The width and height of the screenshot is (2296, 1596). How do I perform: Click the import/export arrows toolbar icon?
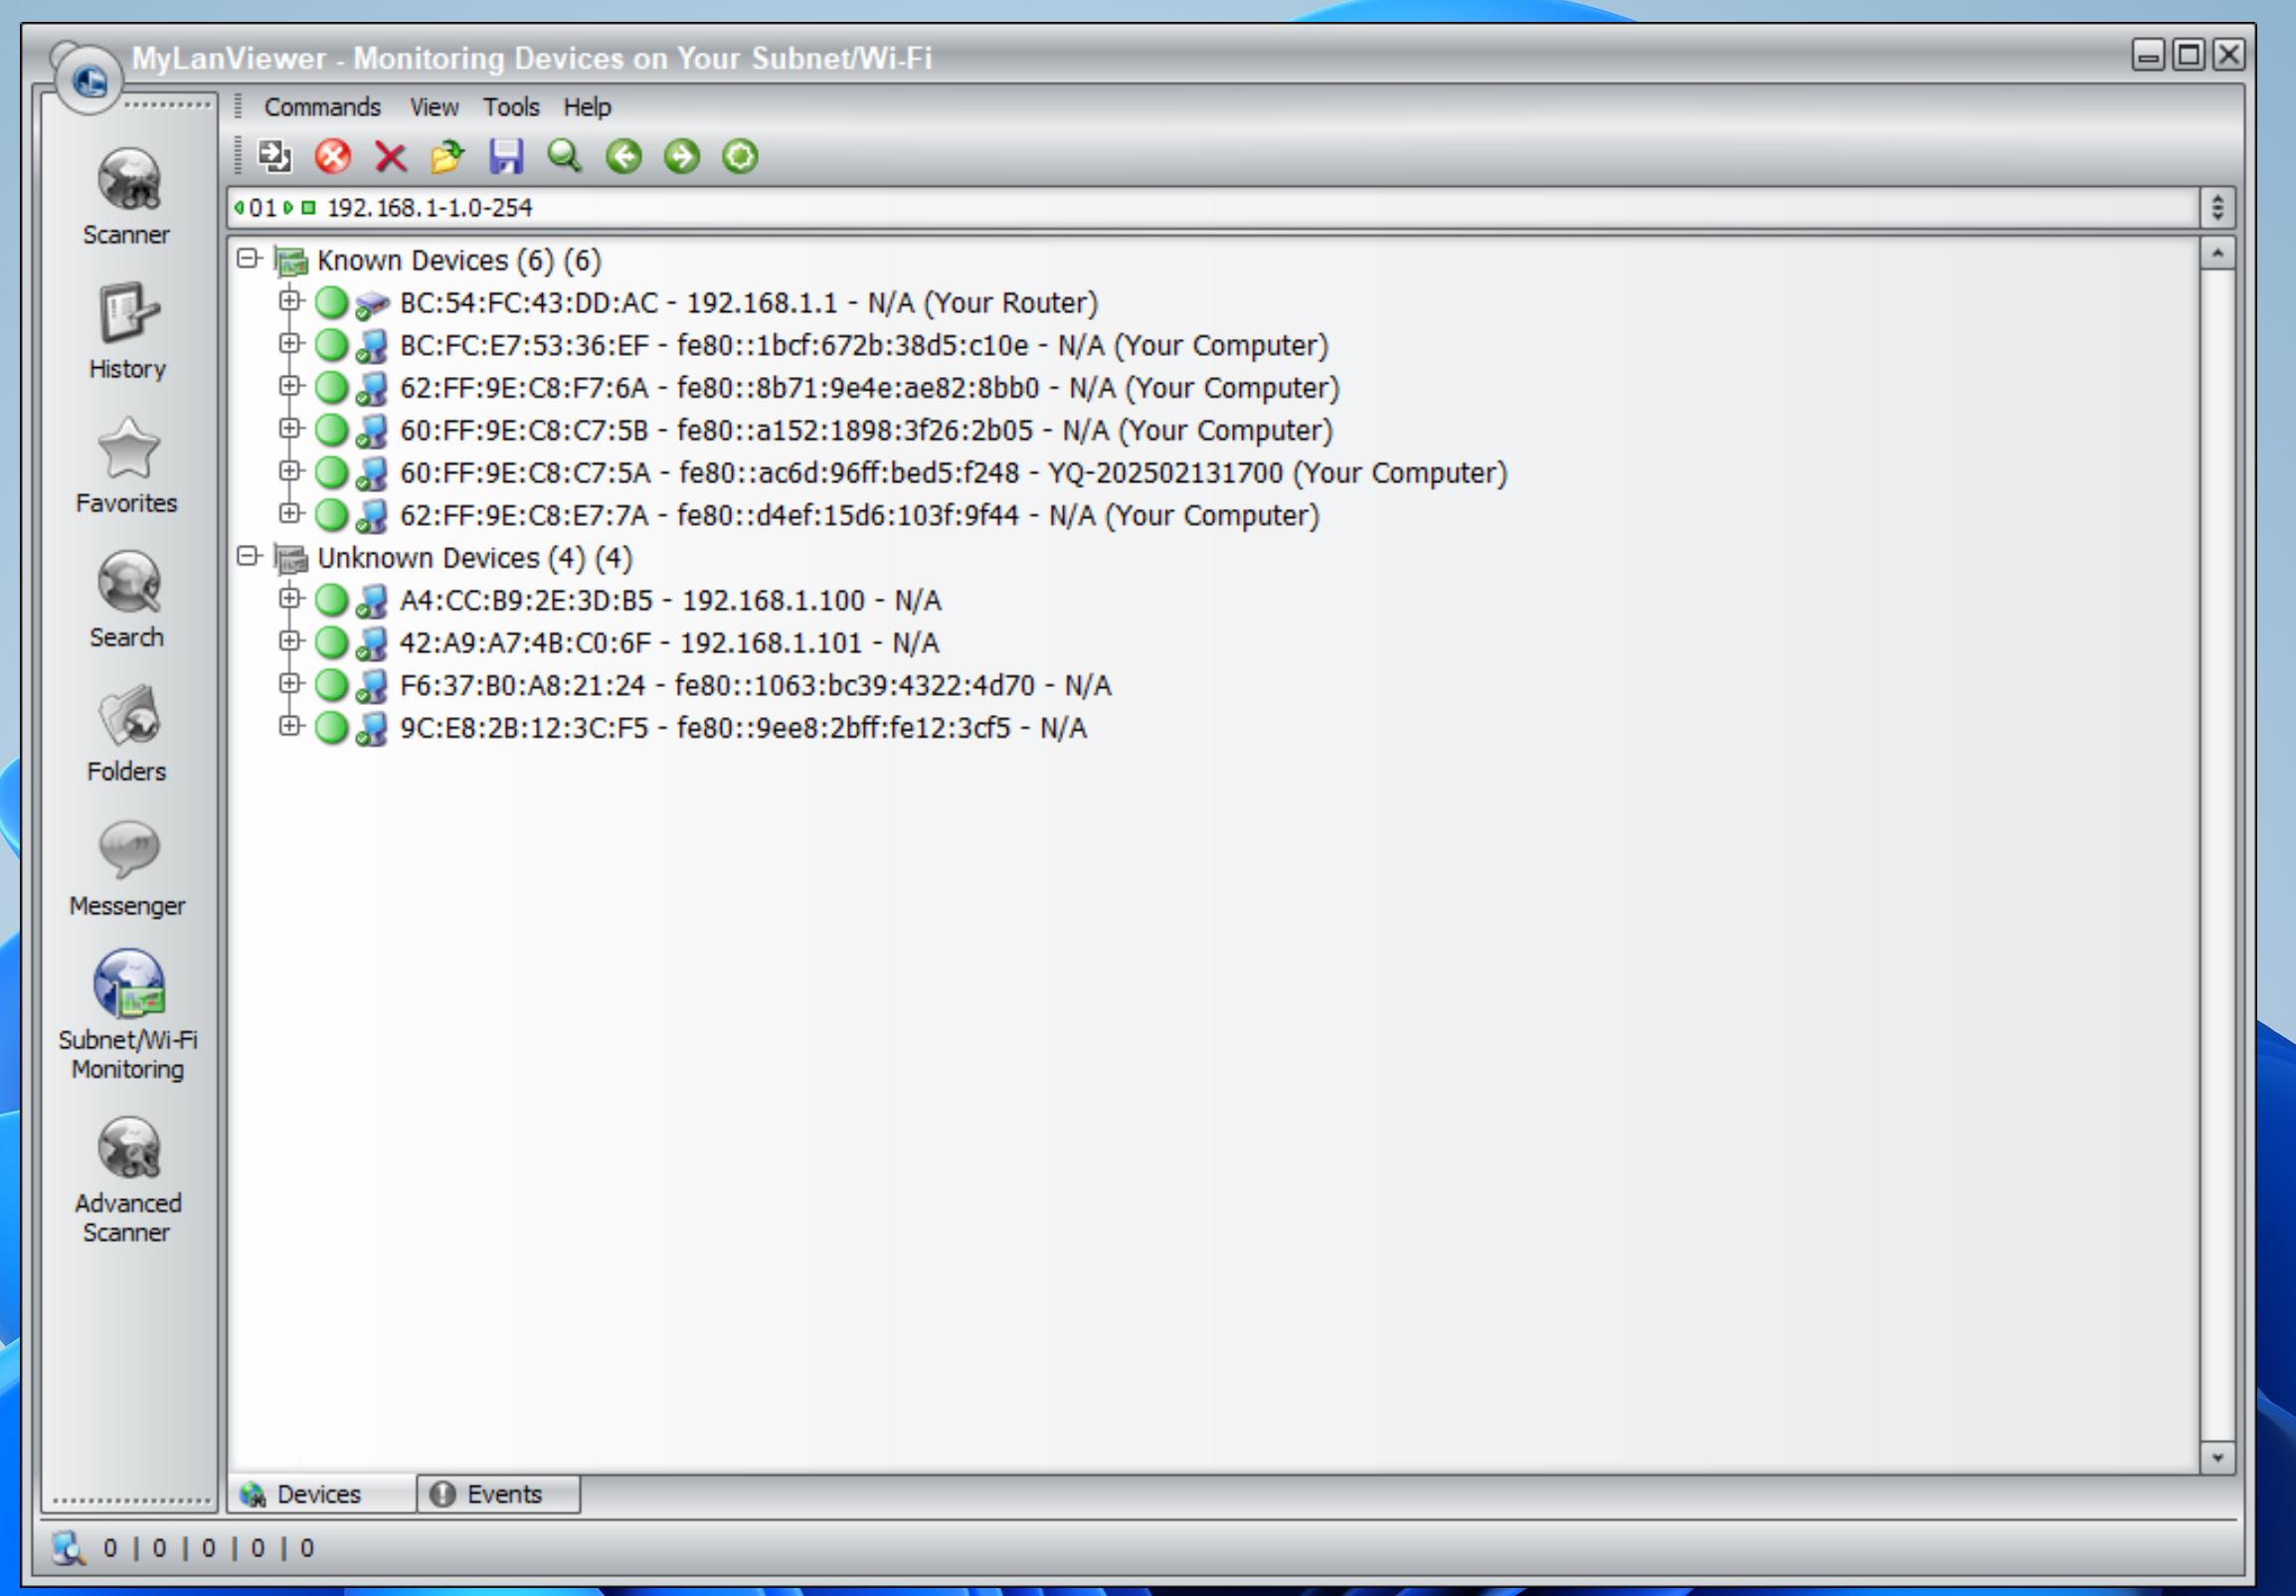pyautogui.click(x=274, y=156)
